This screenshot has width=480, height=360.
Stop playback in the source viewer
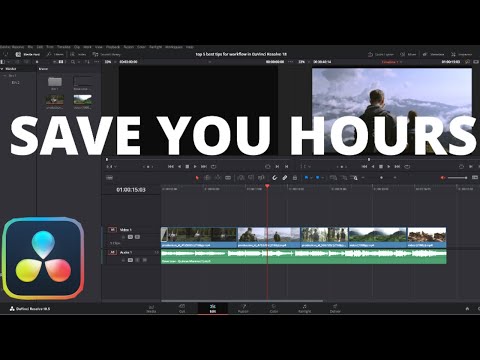[187, 166]
